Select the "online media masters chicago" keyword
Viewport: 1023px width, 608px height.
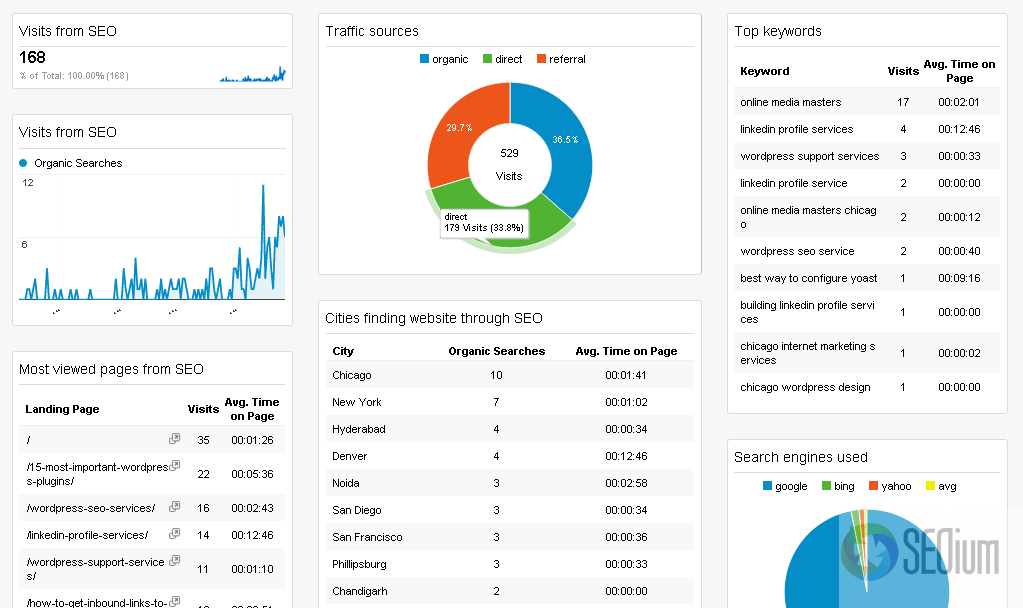(x=808, y=217)
